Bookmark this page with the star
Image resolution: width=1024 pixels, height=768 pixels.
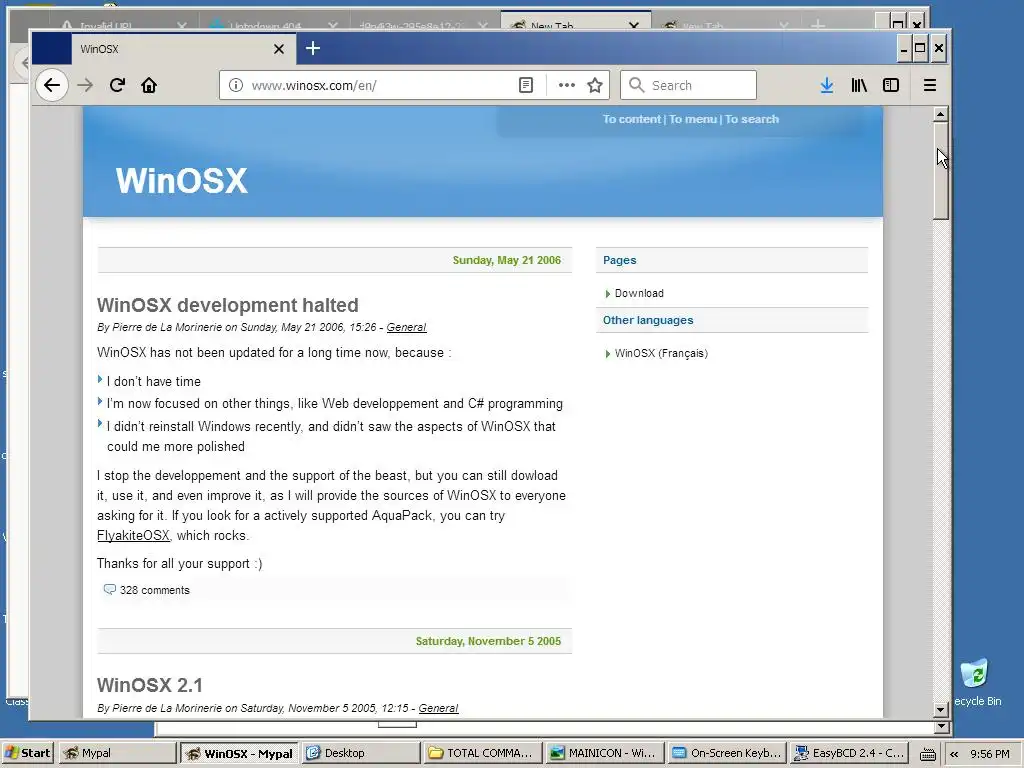[x=594, y=86]
